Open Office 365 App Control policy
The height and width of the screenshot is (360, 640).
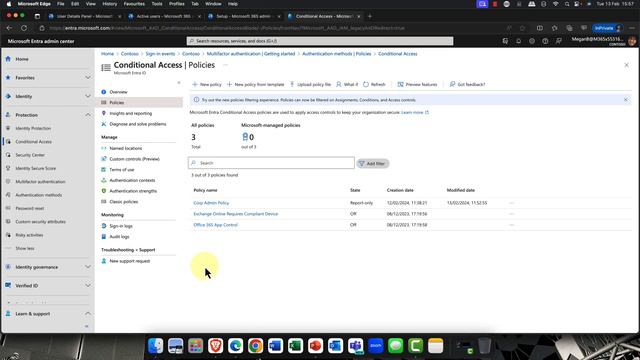[x=216, y=225]
